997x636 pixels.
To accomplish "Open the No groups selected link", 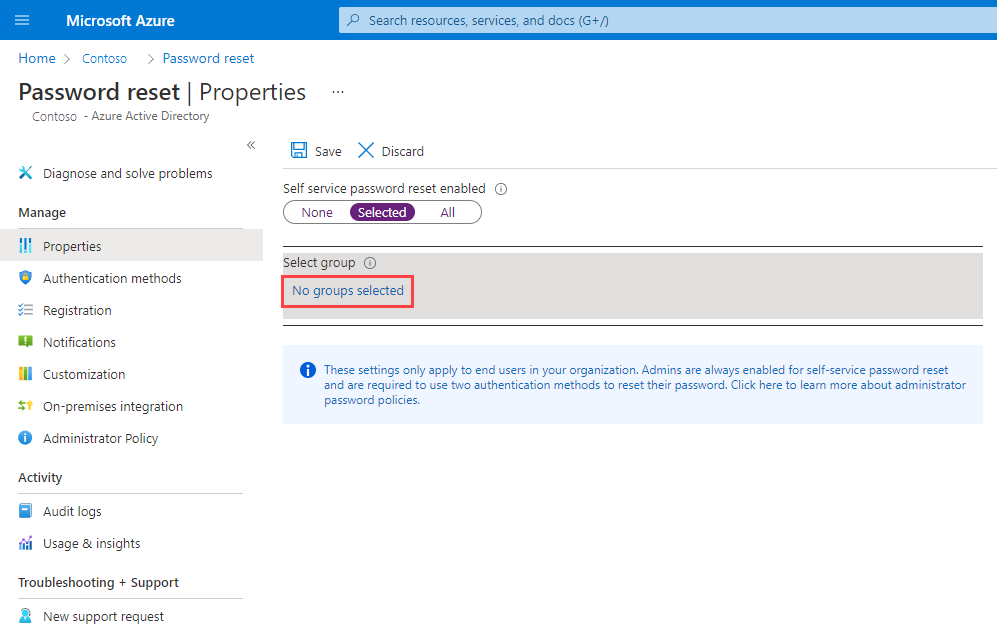I will 347,290.
